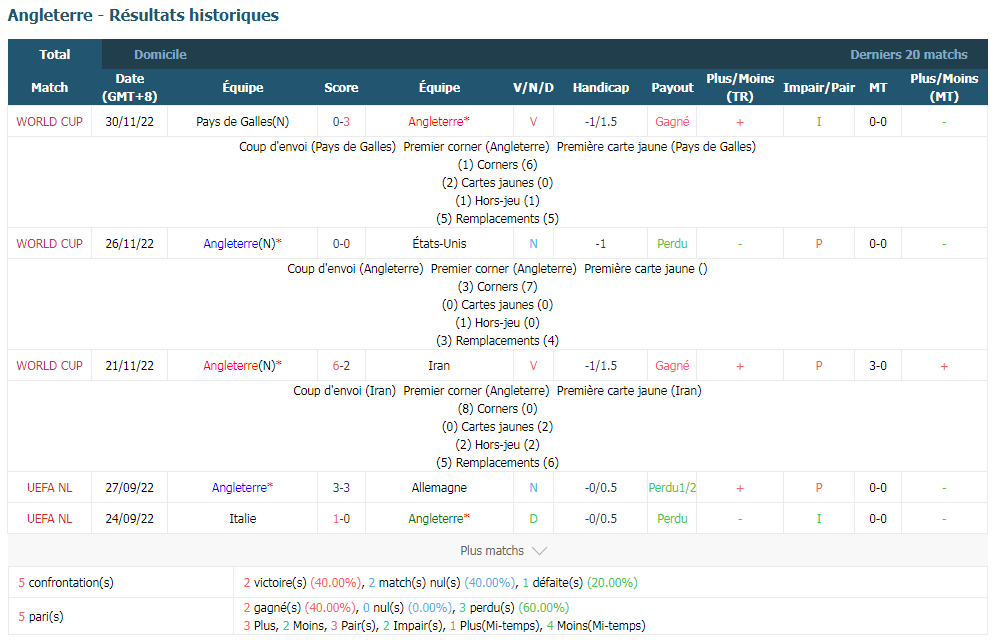Click Gagné payout in Iran row
The height and width of the screenshot is (640, 997).
coord(672,366)
